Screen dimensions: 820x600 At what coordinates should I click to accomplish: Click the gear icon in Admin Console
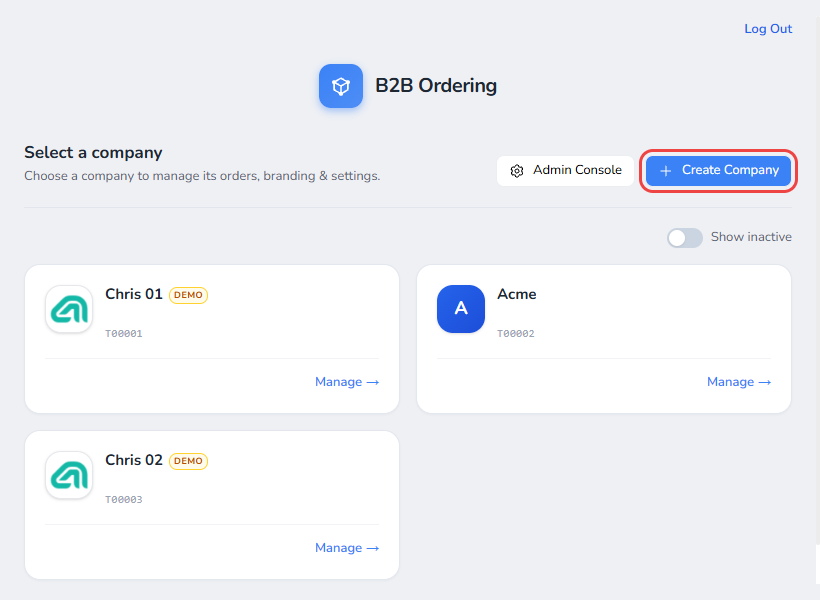(x=517, y=171)
